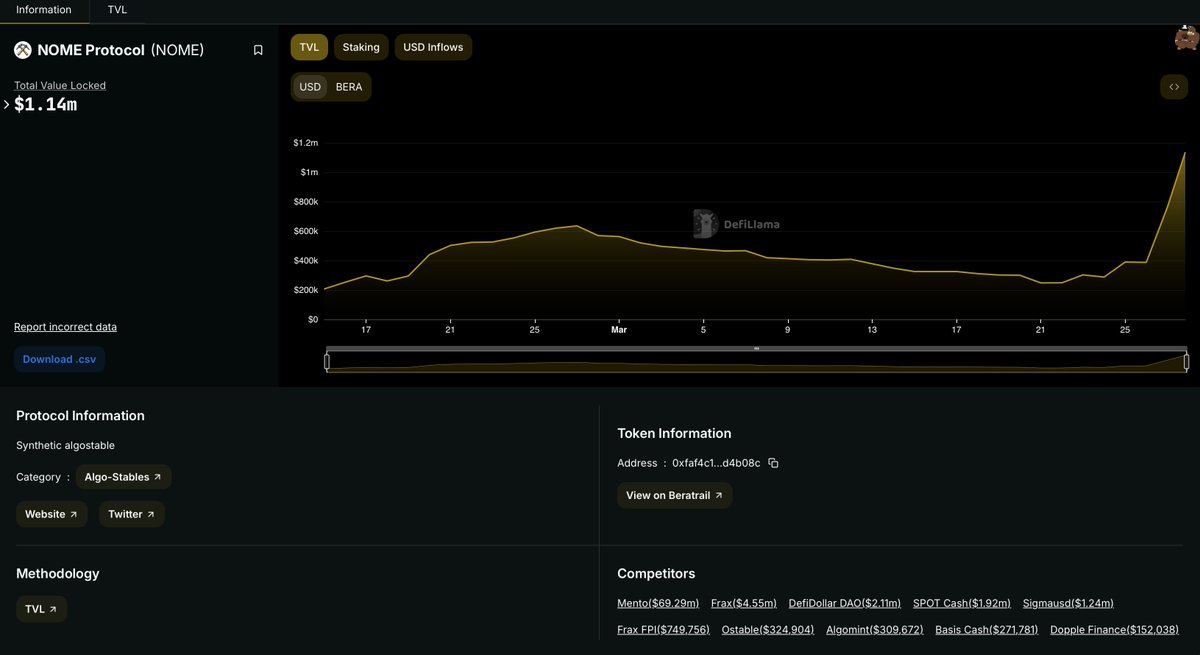Click left handle of chart range slider
The height and width of the screenshot is (655, 1200).
coord(327,362)
